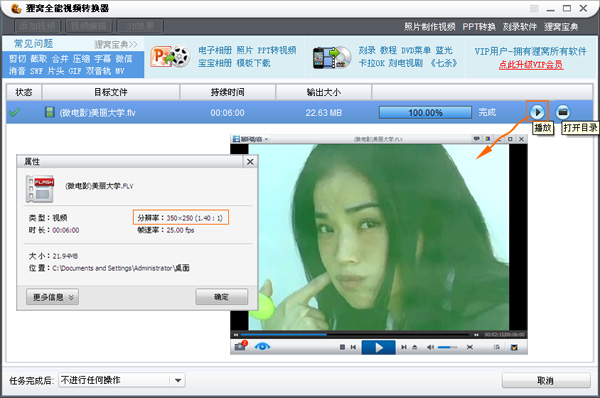Click the shield checkmark icon in player corner
The height and width of the screenshot is (398, 600).
514,347
